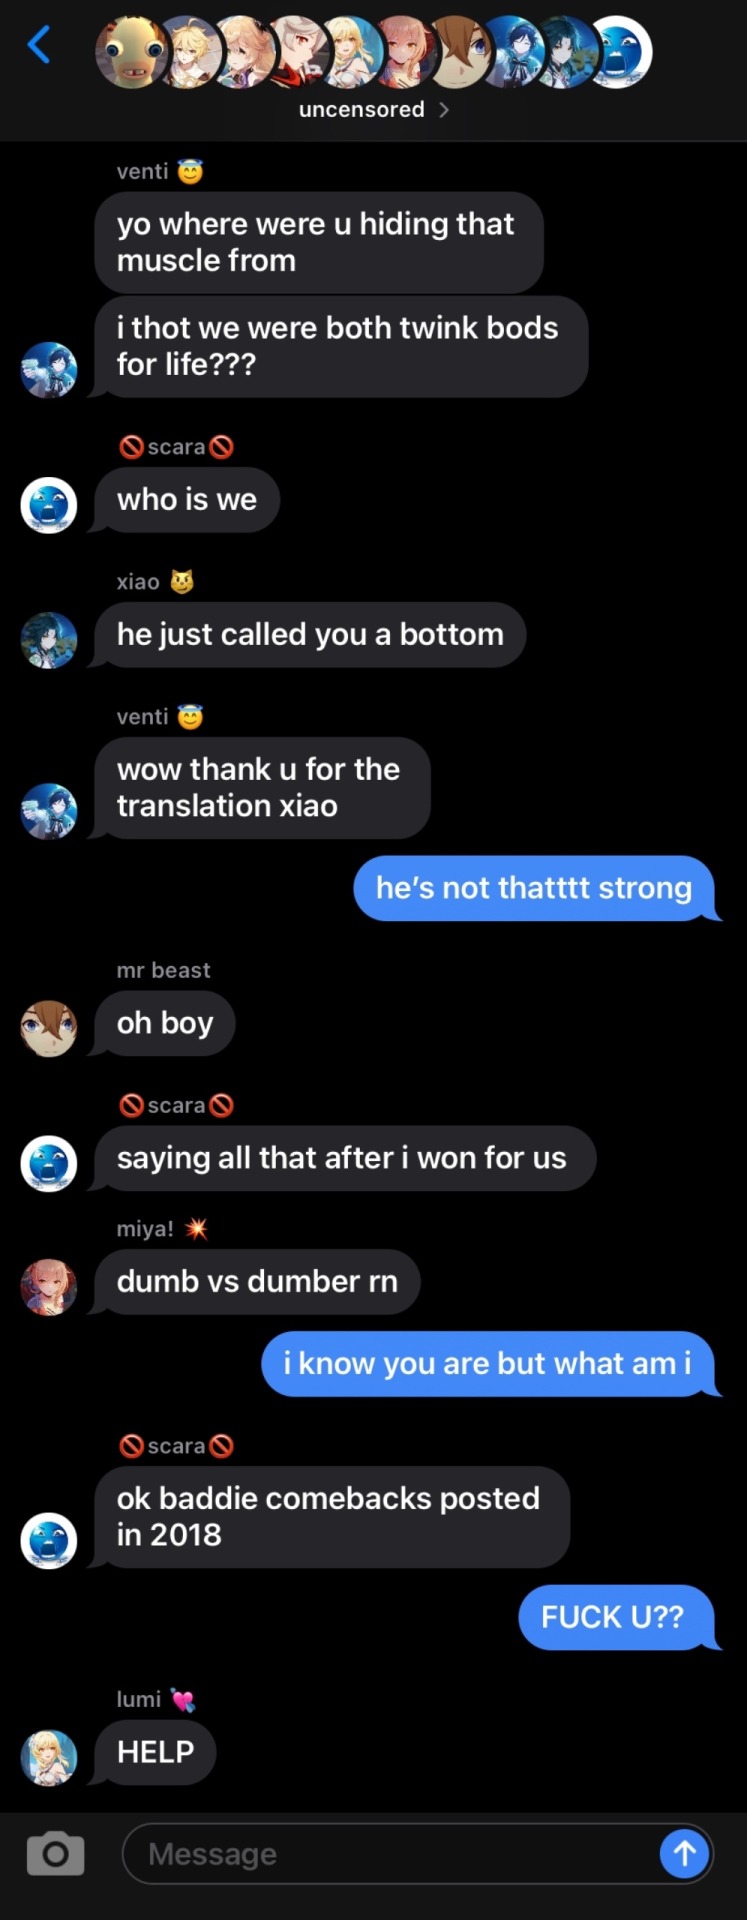
Task: Tap miya's avatar beside 'dumb vs dumber rn'
Action: point(49,1287)
